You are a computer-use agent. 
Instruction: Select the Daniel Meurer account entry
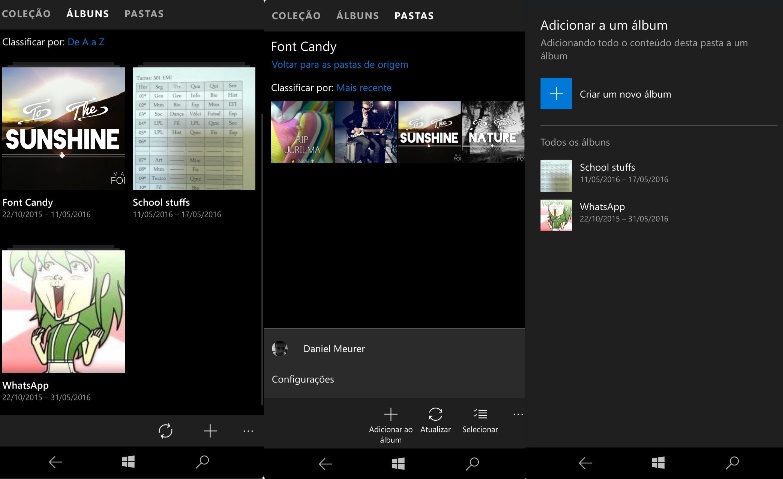pos(333,349)
